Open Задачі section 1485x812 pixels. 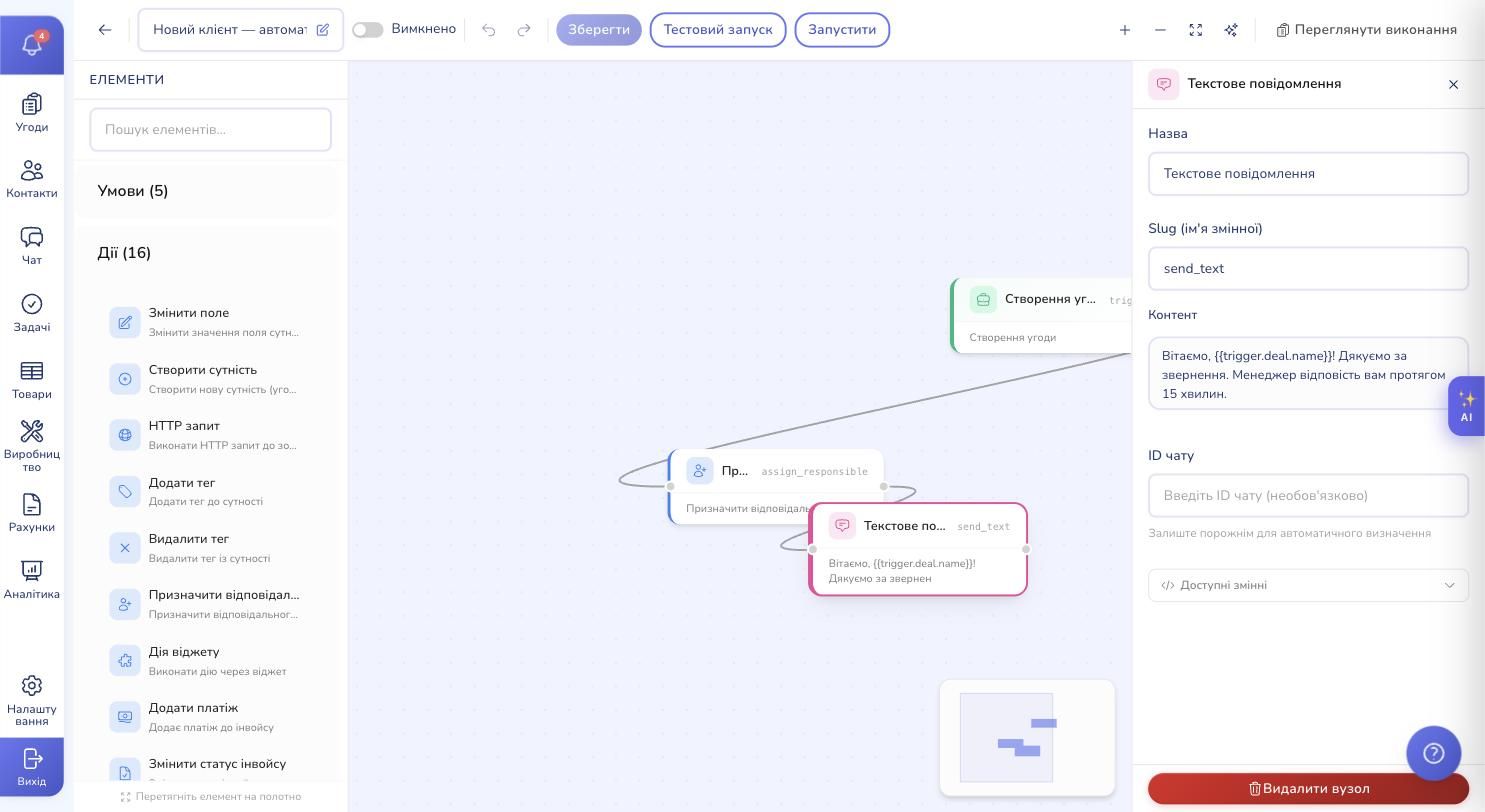pyautogui.click(x=32, y=313)
